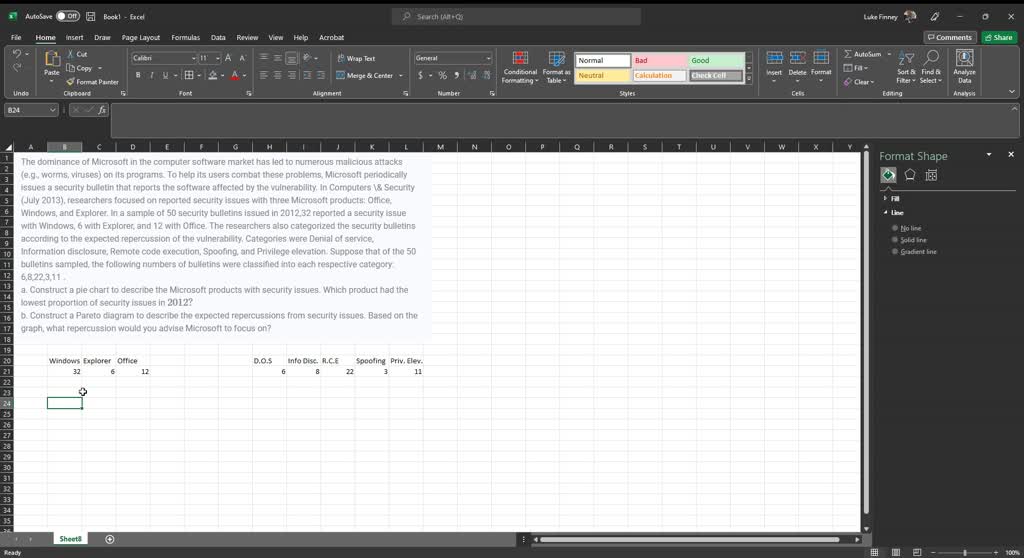This screenshot has width=1024, height=558.
Task: Apply the Bad cell style swatch
Action: (658, 60)
